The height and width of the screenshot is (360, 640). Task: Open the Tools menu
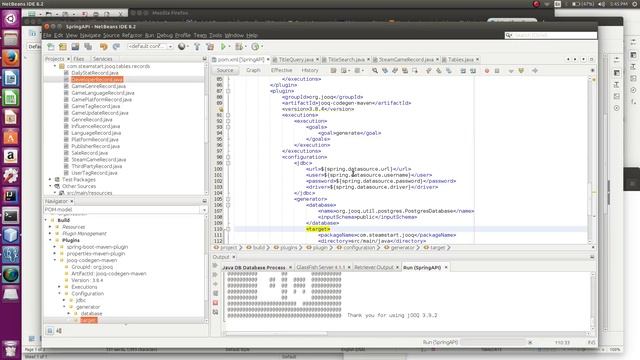point(215,36)
